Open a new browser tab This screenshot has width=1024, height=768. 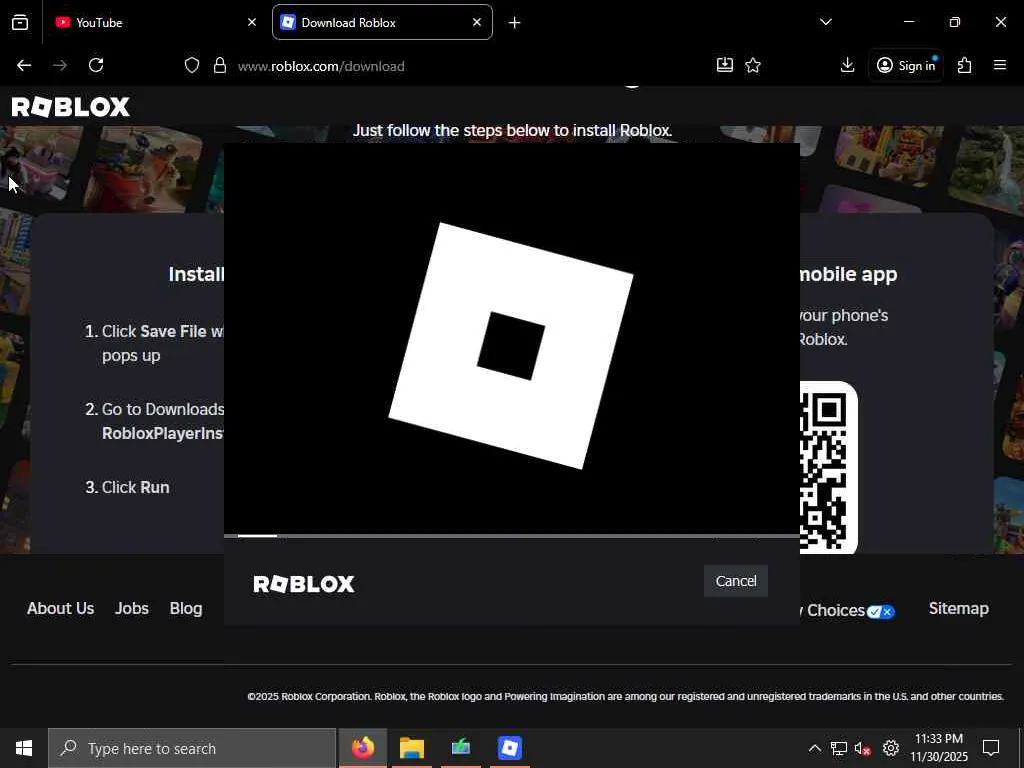pos(515,23)
